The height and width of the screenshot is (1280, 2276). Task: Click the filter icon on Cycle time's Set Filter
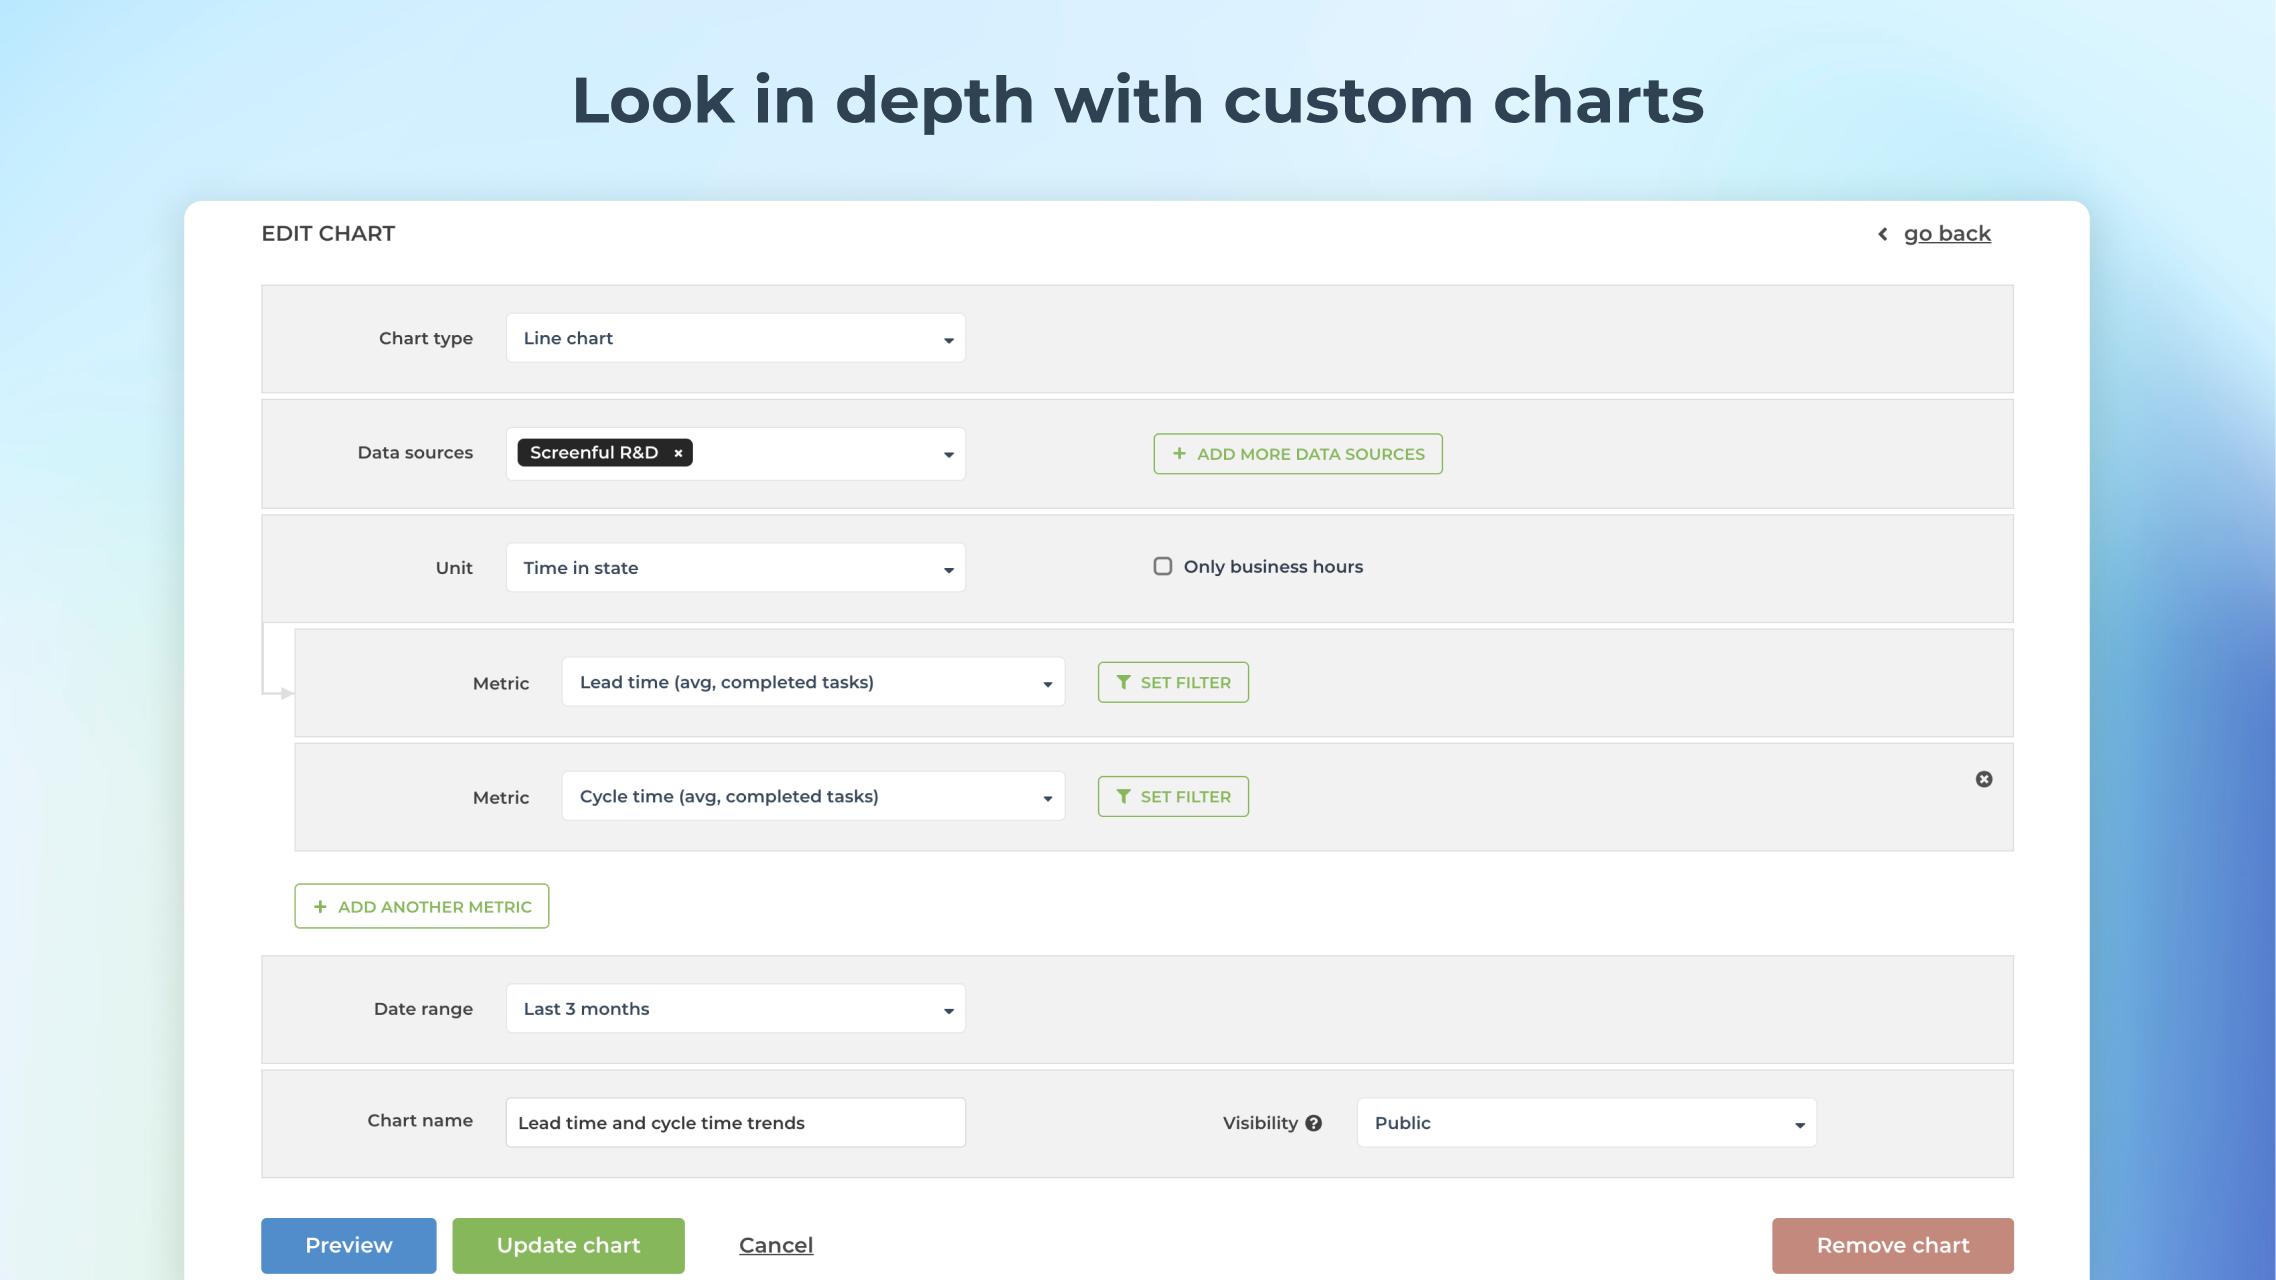pyautogui.click(x=1124, y=796)
